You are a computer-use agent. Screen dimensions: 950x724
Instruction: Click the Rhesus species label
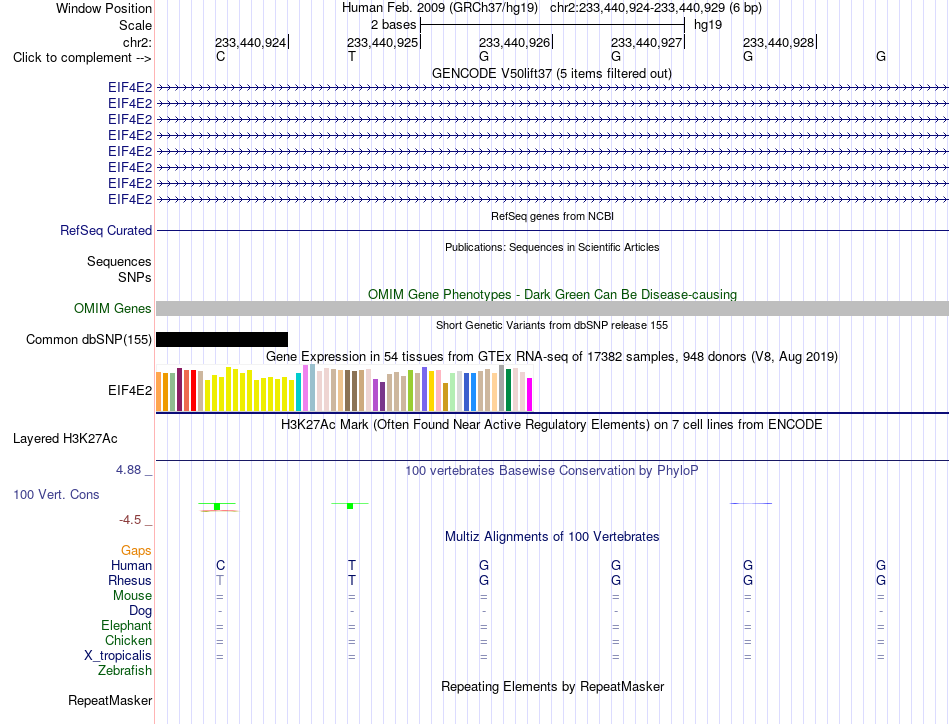pos(130,580)
